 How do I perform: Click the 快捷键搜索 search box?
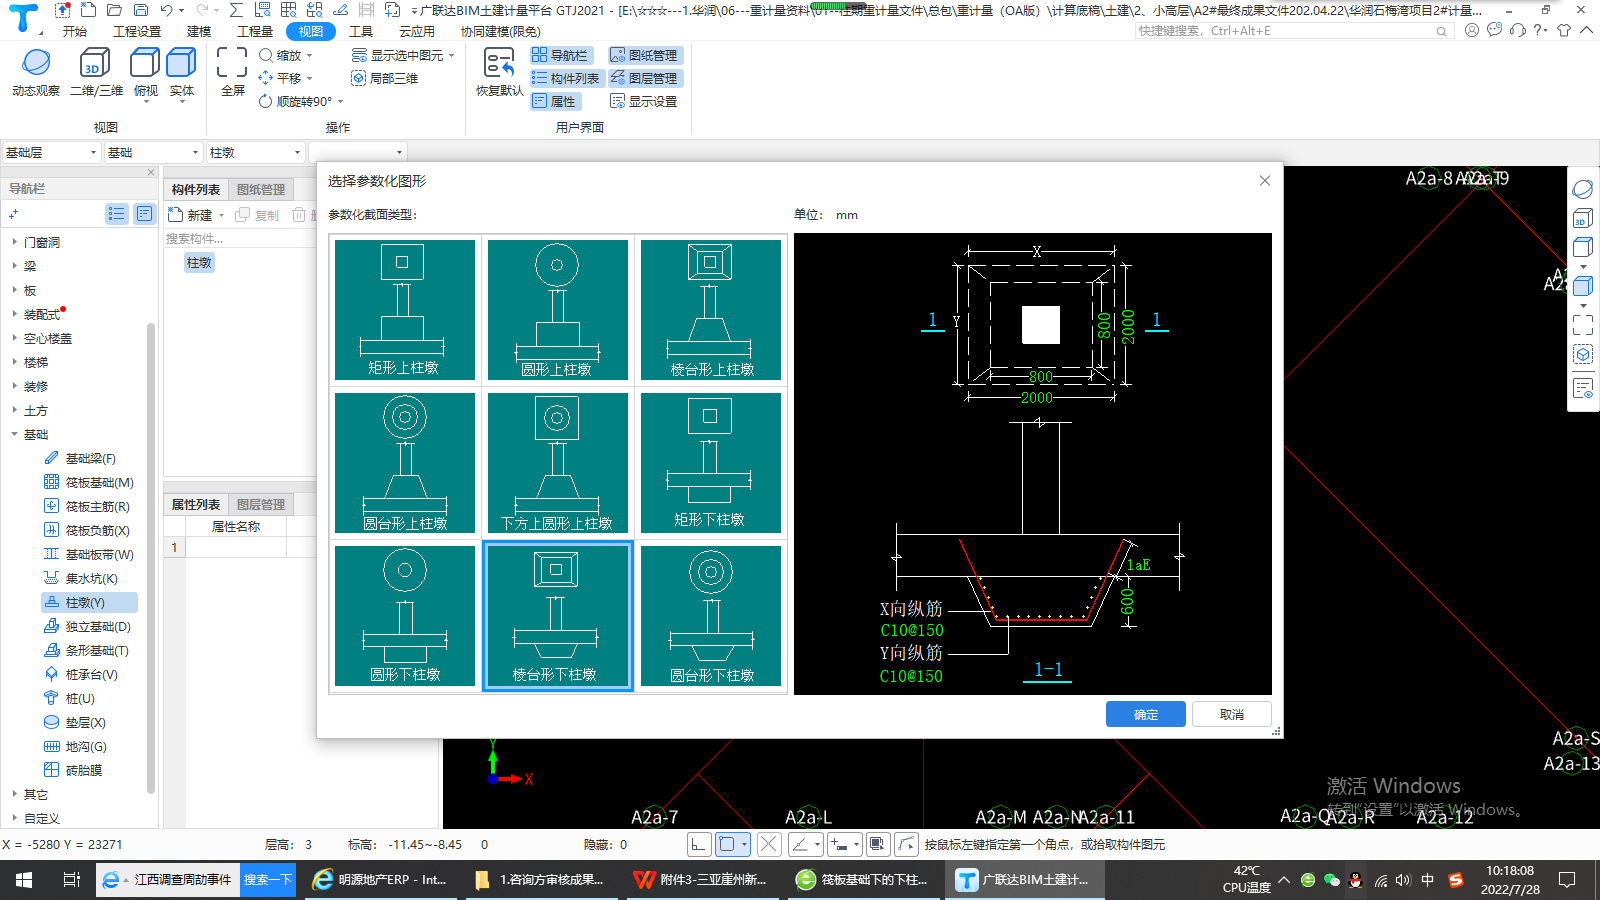pos(1292,31)
